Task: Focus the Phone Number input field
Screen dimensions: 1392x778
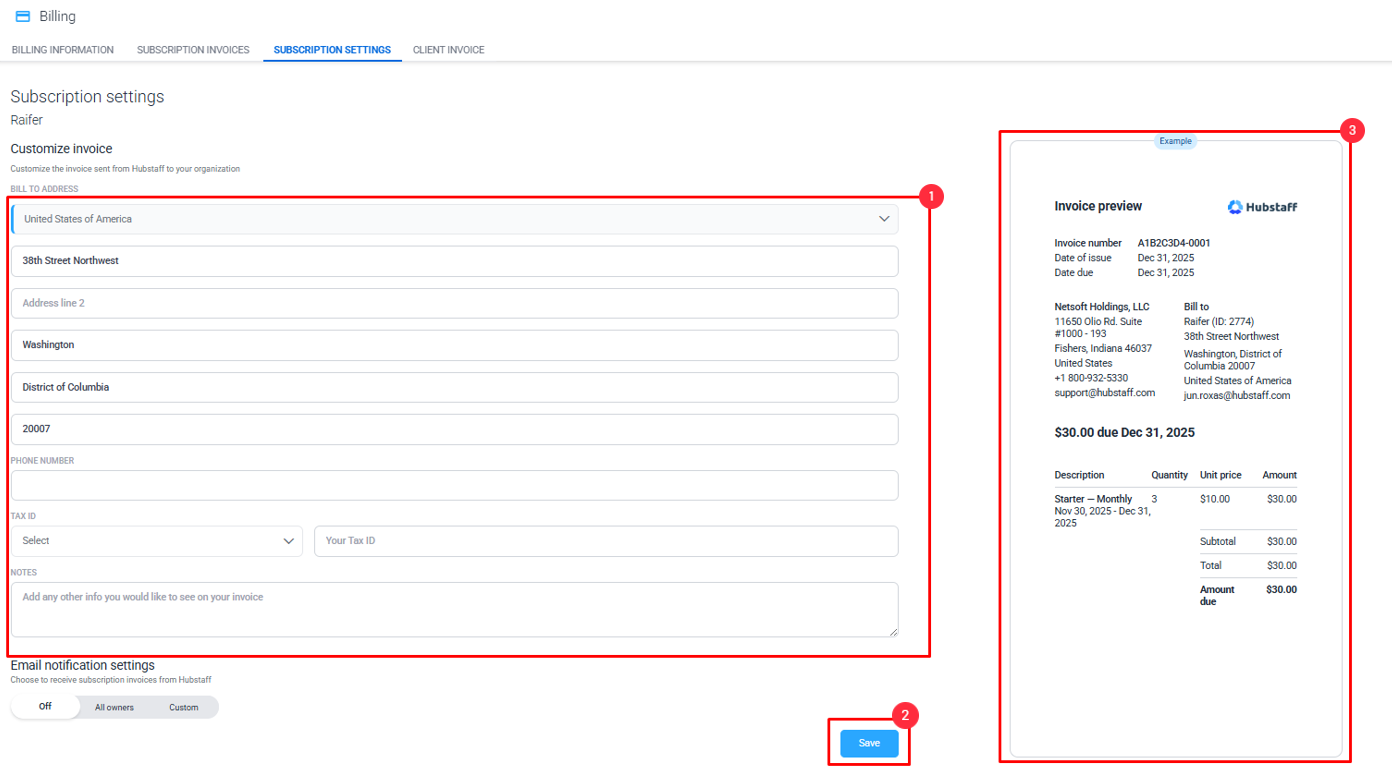Action: click(x=455, y=485)
